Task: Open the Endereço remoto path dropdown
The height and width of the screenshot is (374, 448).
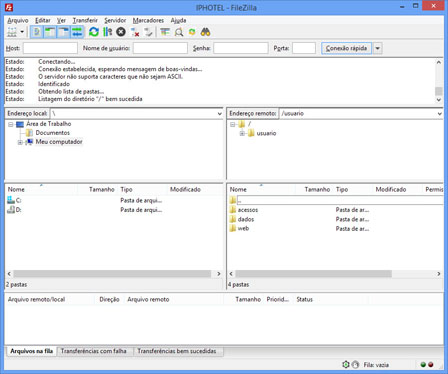Action: point(439,114)
